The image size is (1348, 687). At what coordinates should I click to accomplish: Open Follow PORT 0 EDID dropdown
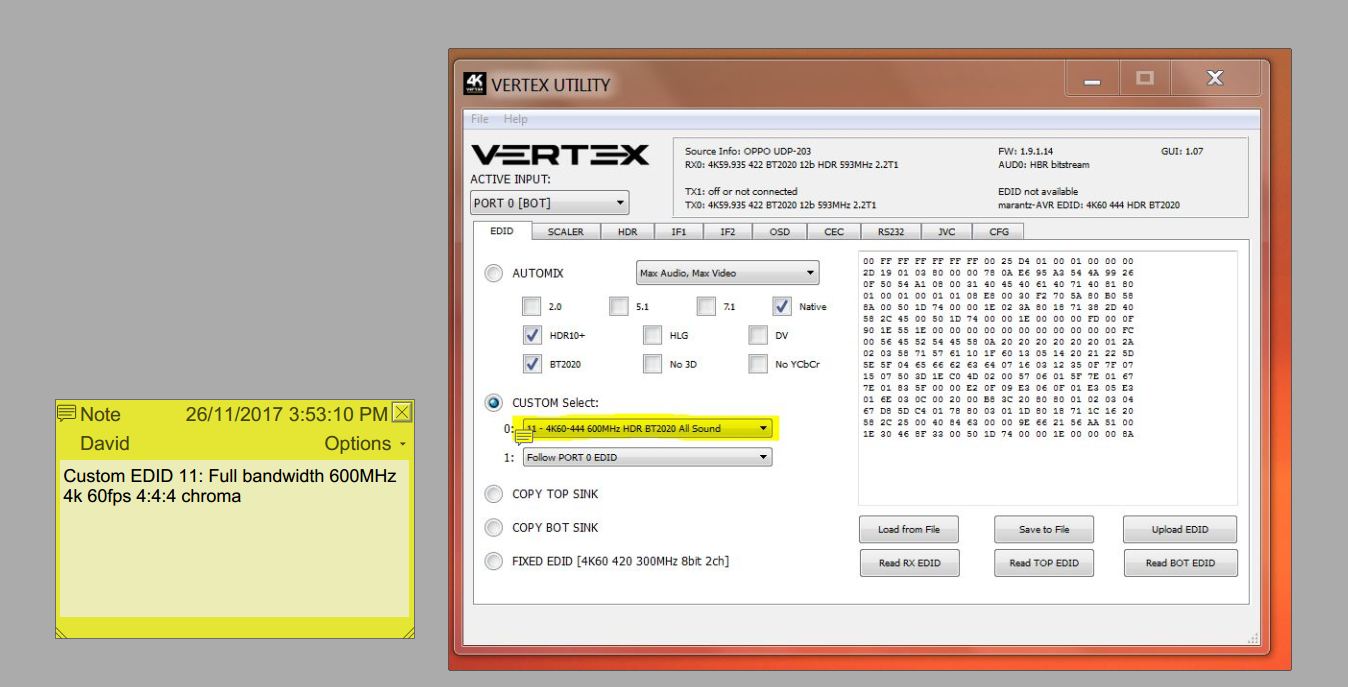(646, 457)
